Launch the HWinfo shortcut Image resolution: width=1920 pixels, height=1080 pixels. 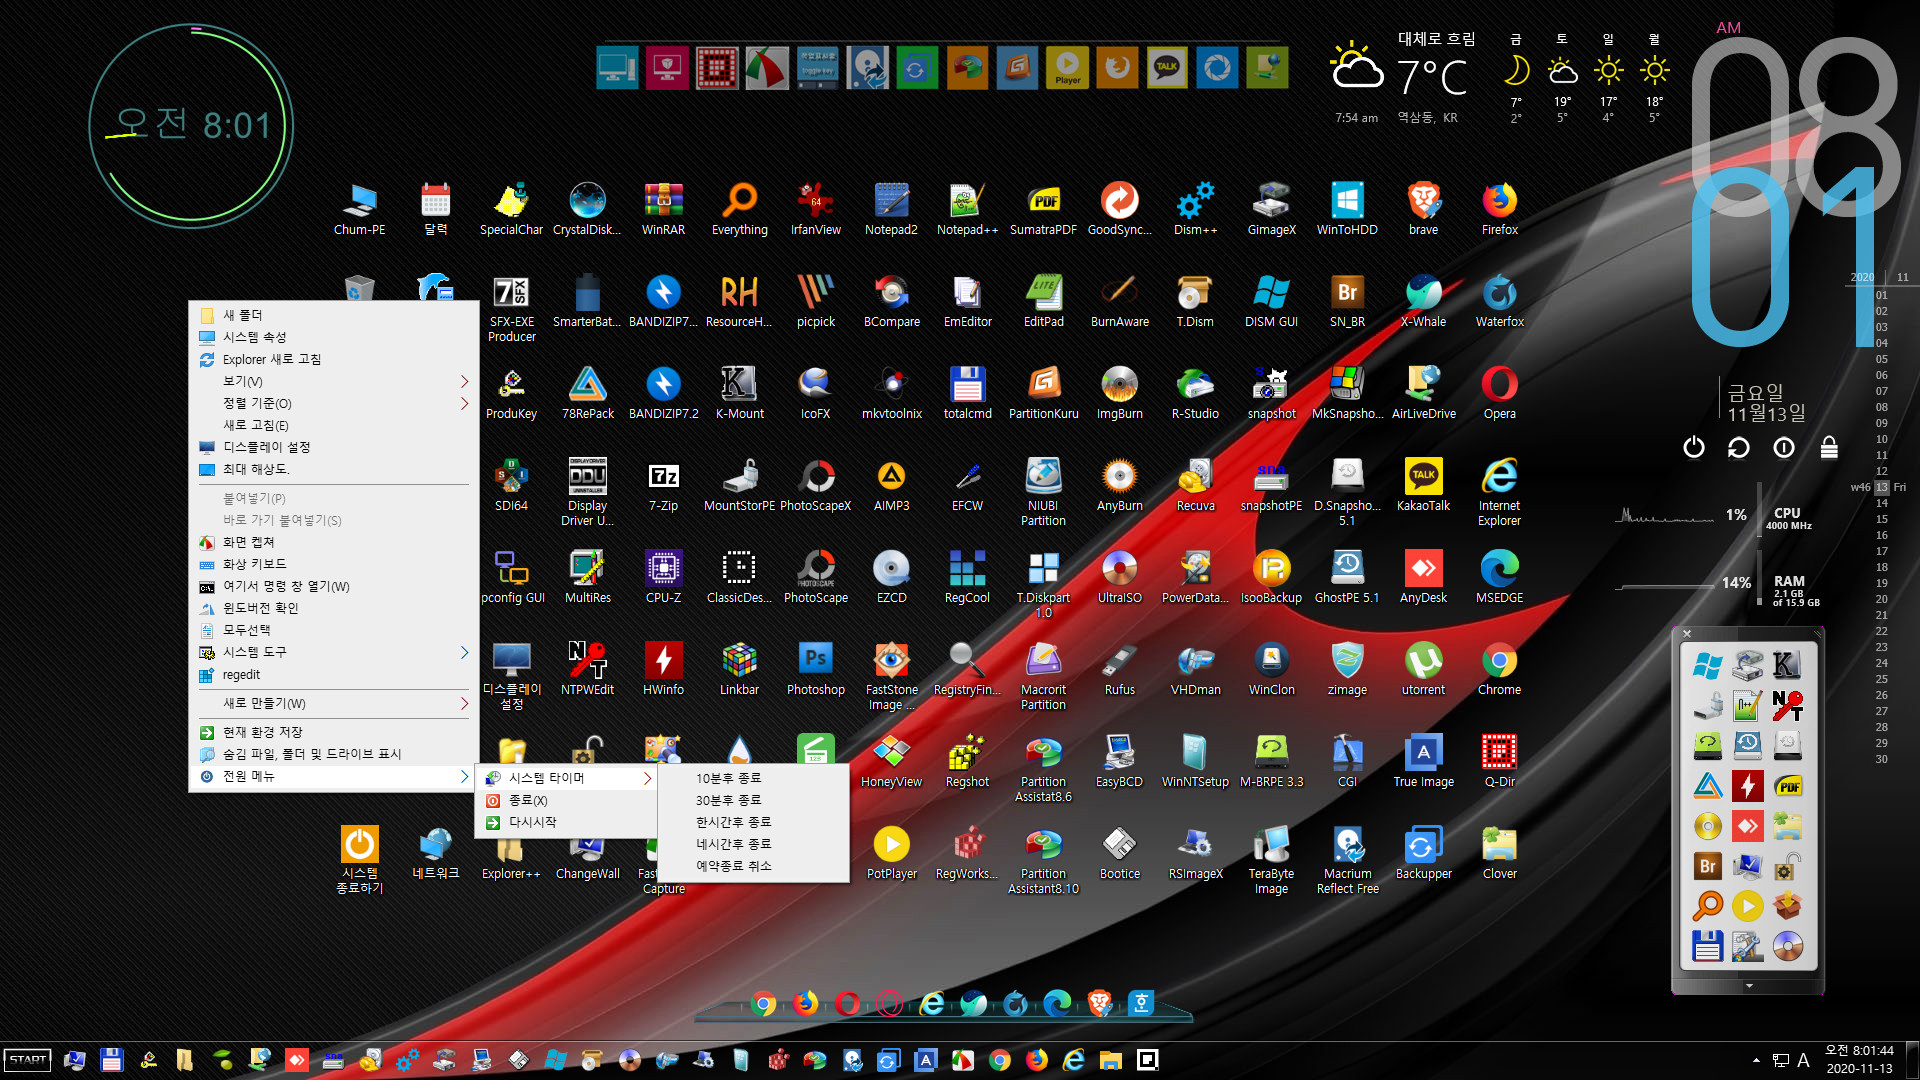click(663, 669)
